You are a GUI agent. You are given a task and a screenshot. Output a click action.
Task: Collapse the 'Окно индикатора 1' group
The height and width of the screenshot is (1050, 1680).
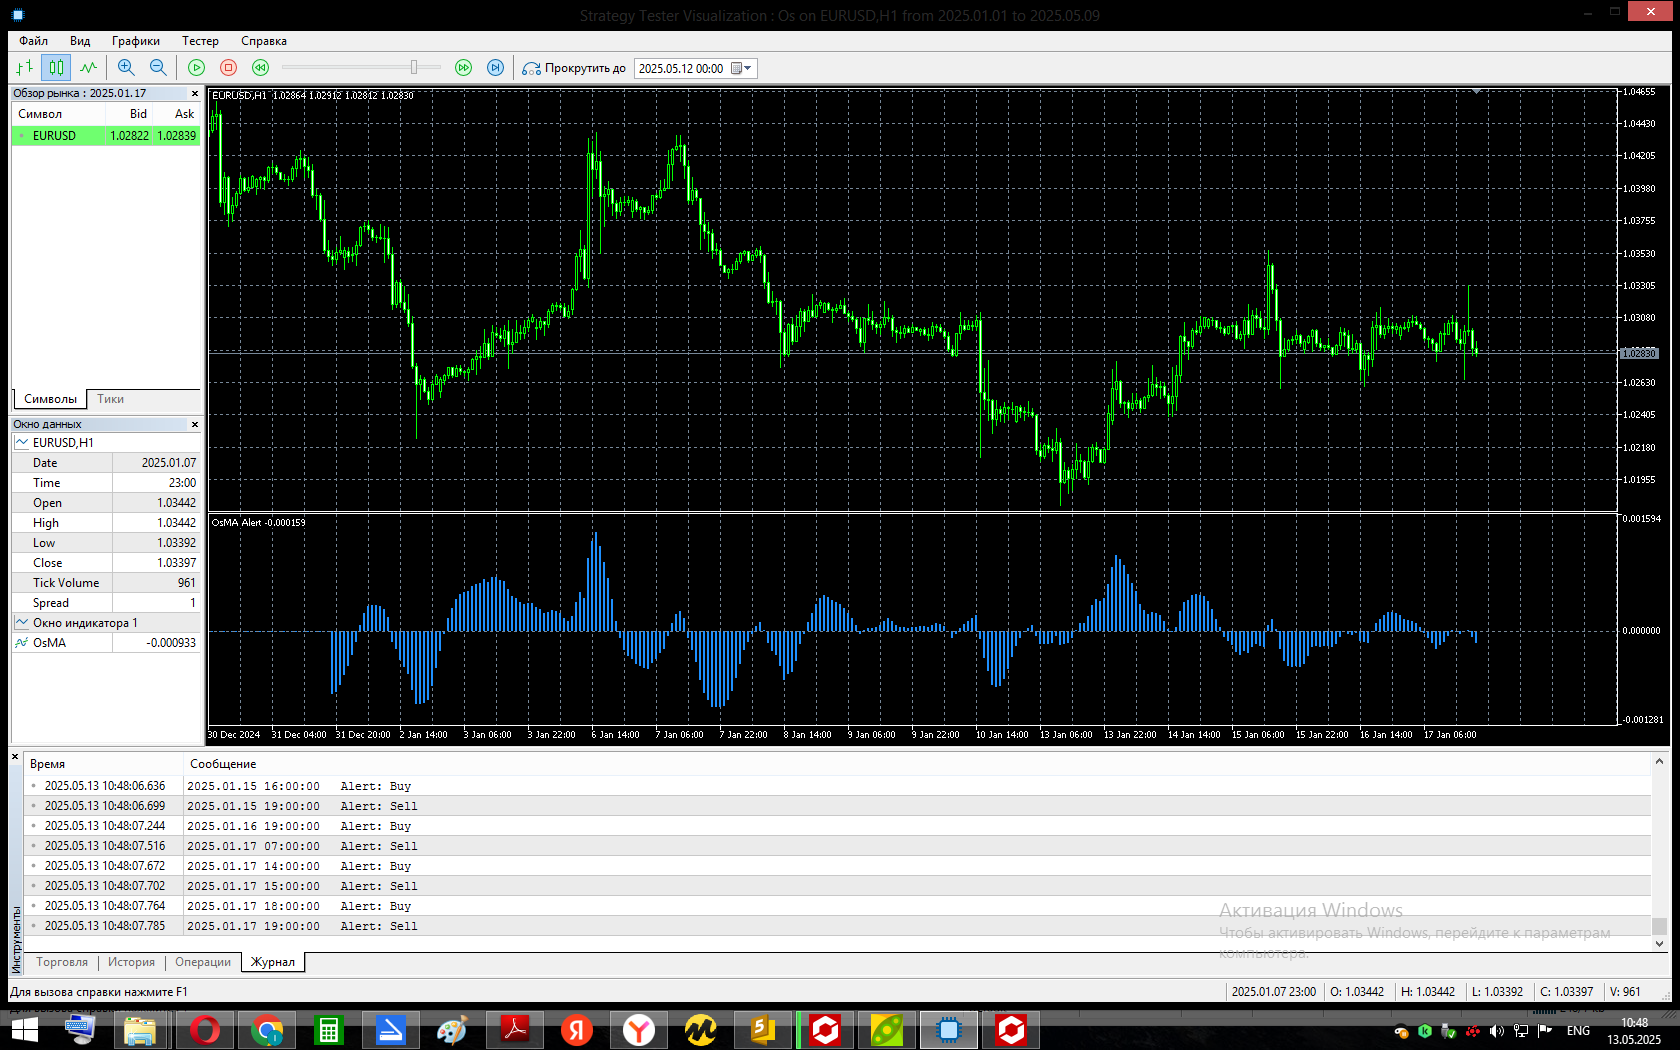22,622
